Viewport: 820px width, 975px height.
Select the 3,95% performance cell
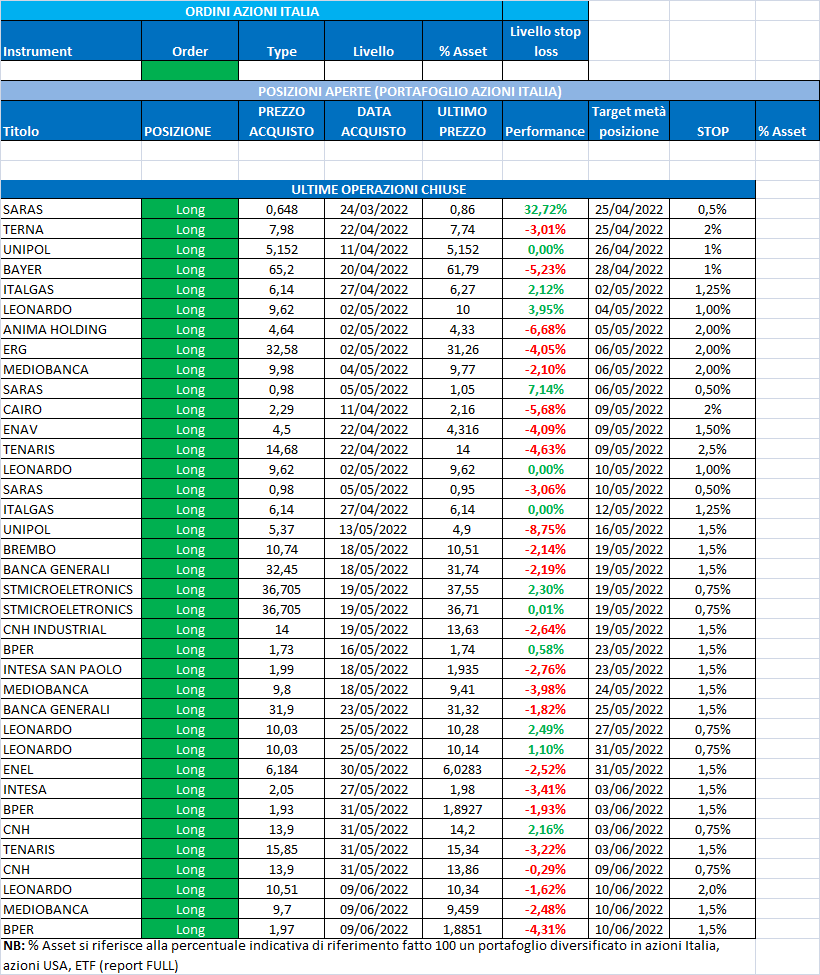point(545,310)
